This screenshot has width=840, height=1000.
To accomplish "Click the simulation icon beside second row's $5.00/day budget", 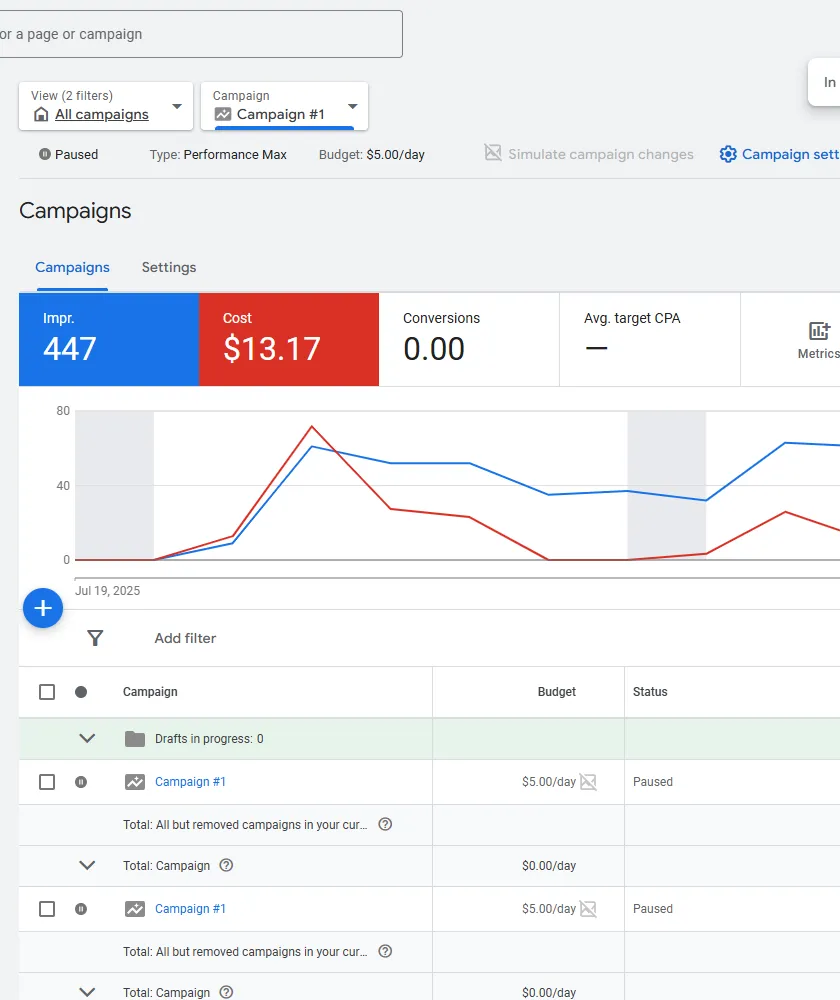I will click(588, 909).
